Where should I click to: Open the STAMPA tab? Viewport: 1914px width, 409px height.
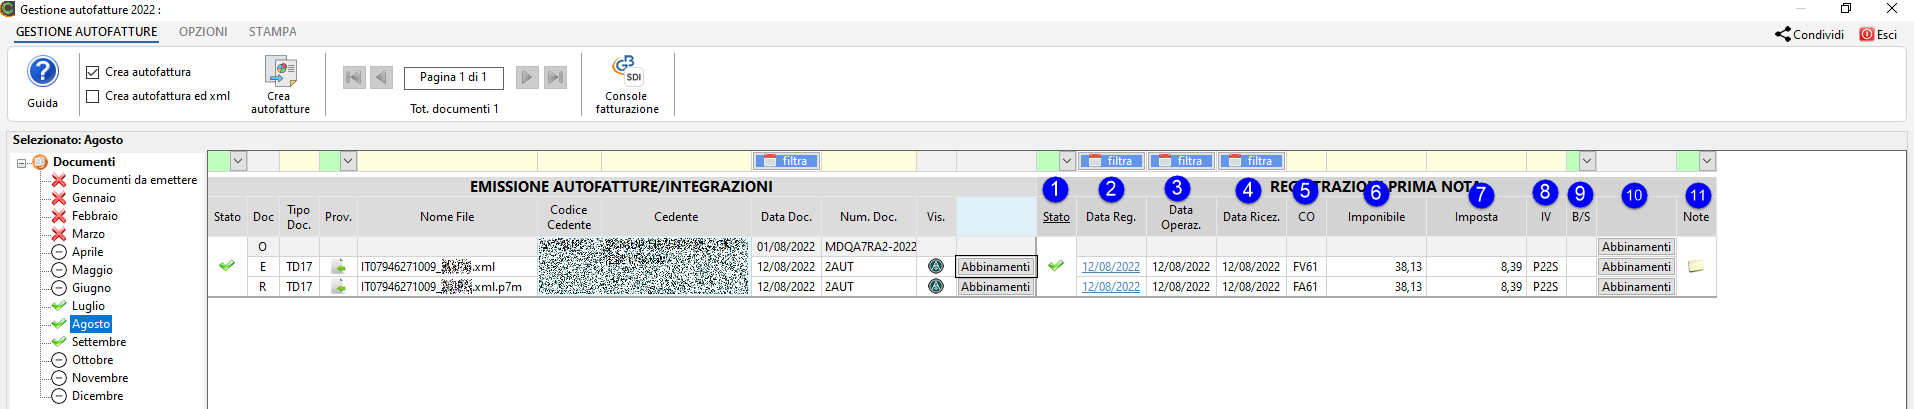pyautogui.click(x=272, y=32)
